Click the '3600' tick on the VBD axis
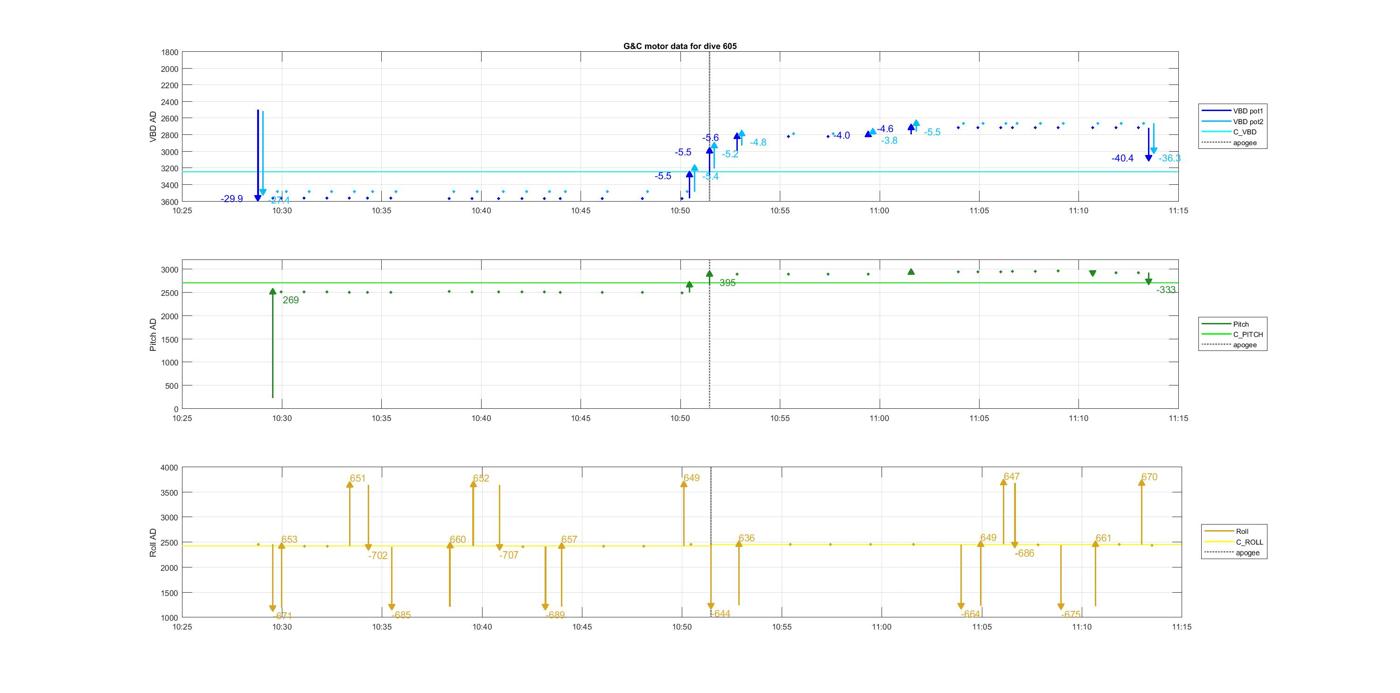 pos(170,201)
